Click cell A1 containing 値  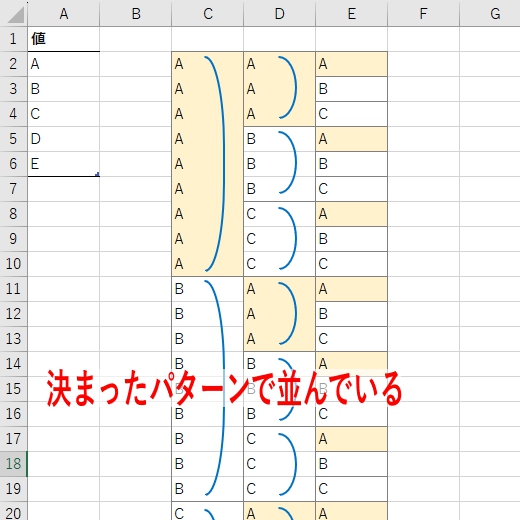click(64, 39)
